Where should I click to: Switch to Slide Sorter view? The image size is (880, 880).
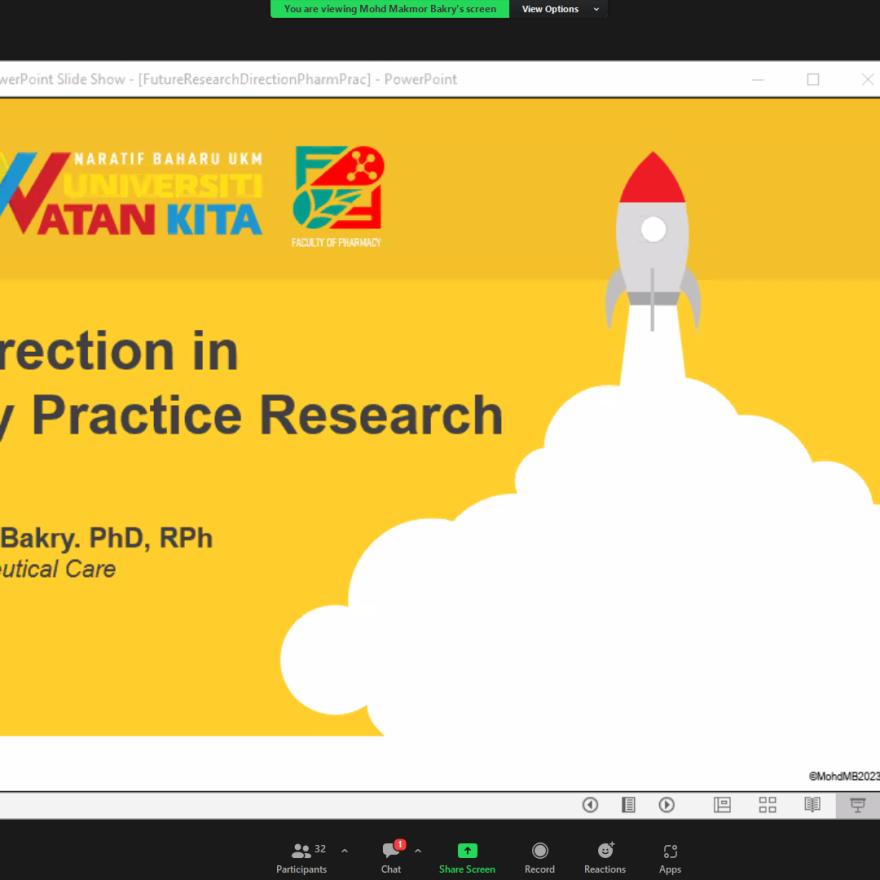pos(767,805)
